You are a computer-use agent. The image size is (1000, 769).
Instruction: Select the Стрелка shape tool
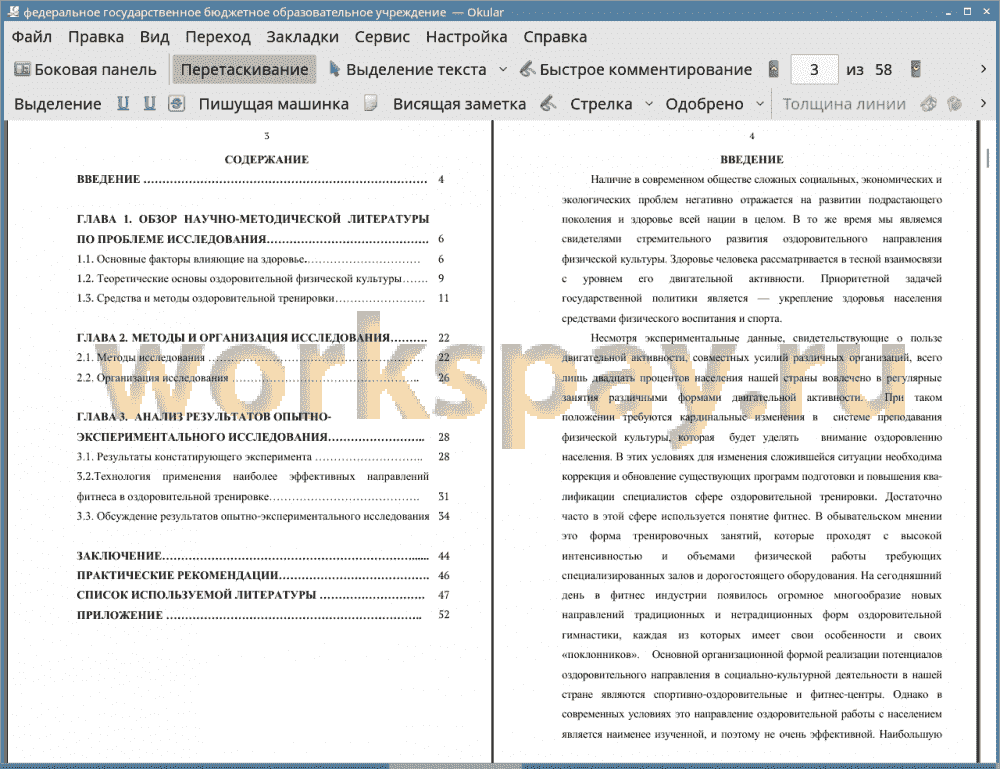(601, 104)
